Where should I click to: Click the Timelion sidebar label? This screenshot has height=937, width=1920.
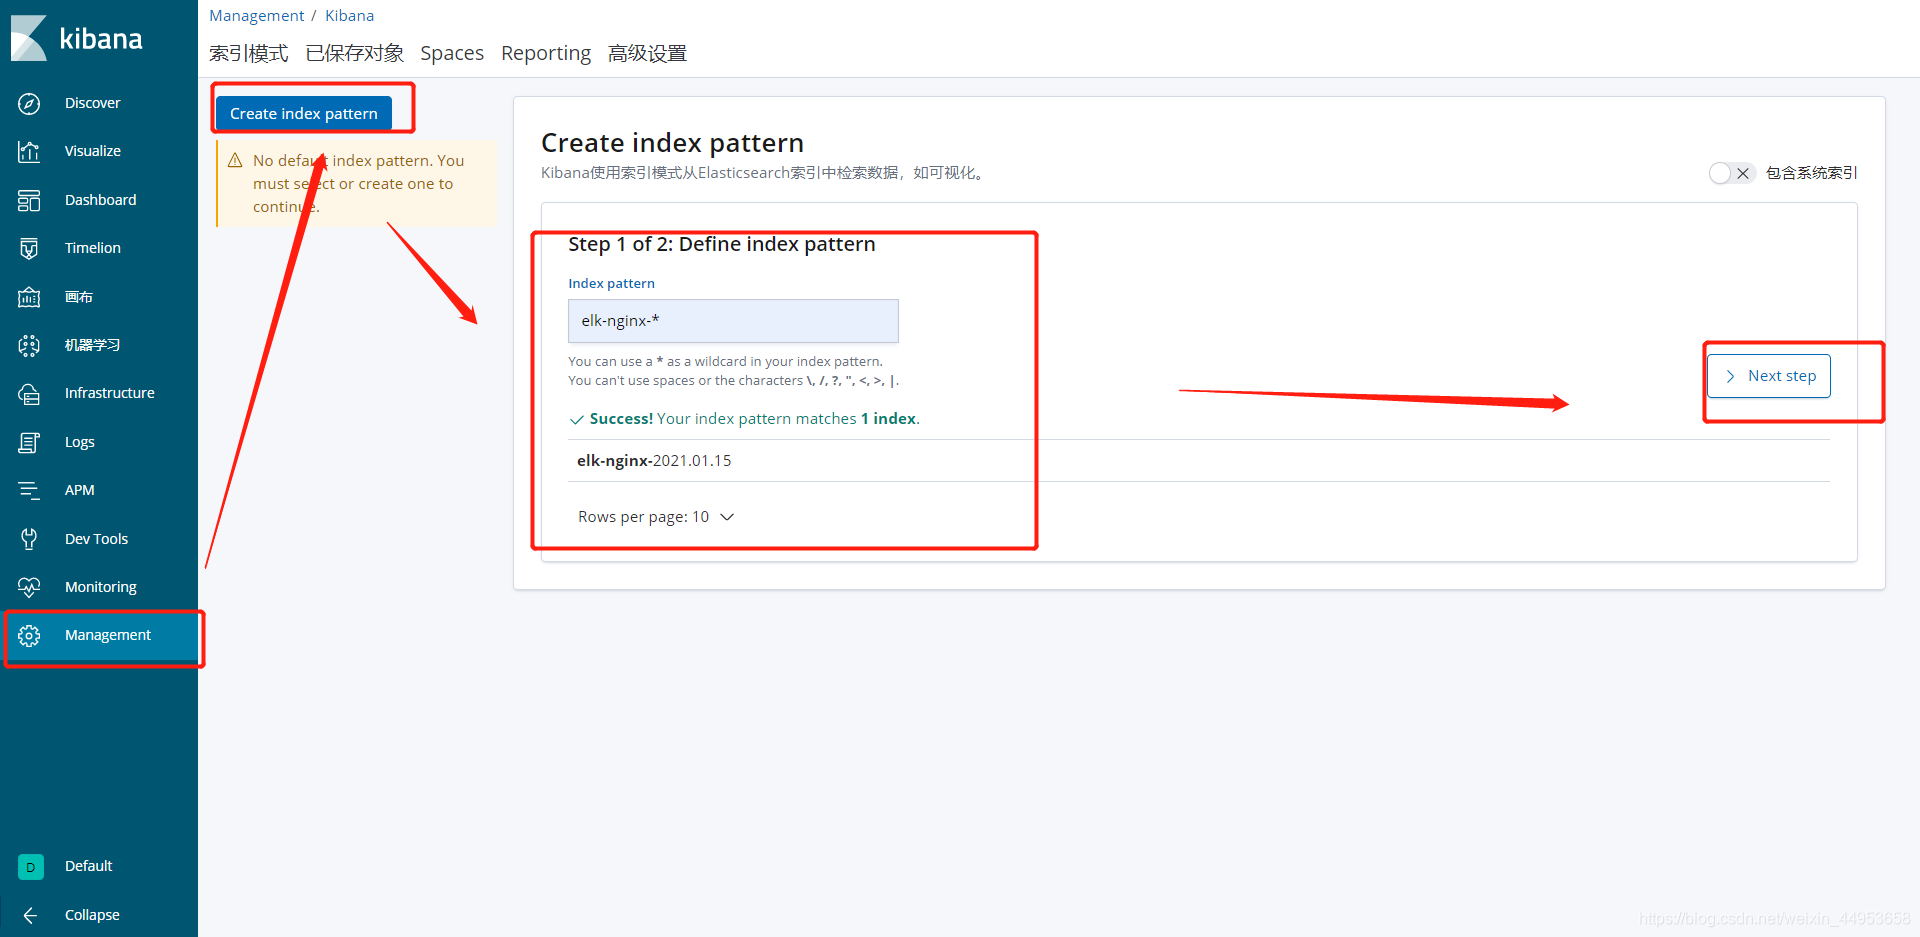coord(93,248)
